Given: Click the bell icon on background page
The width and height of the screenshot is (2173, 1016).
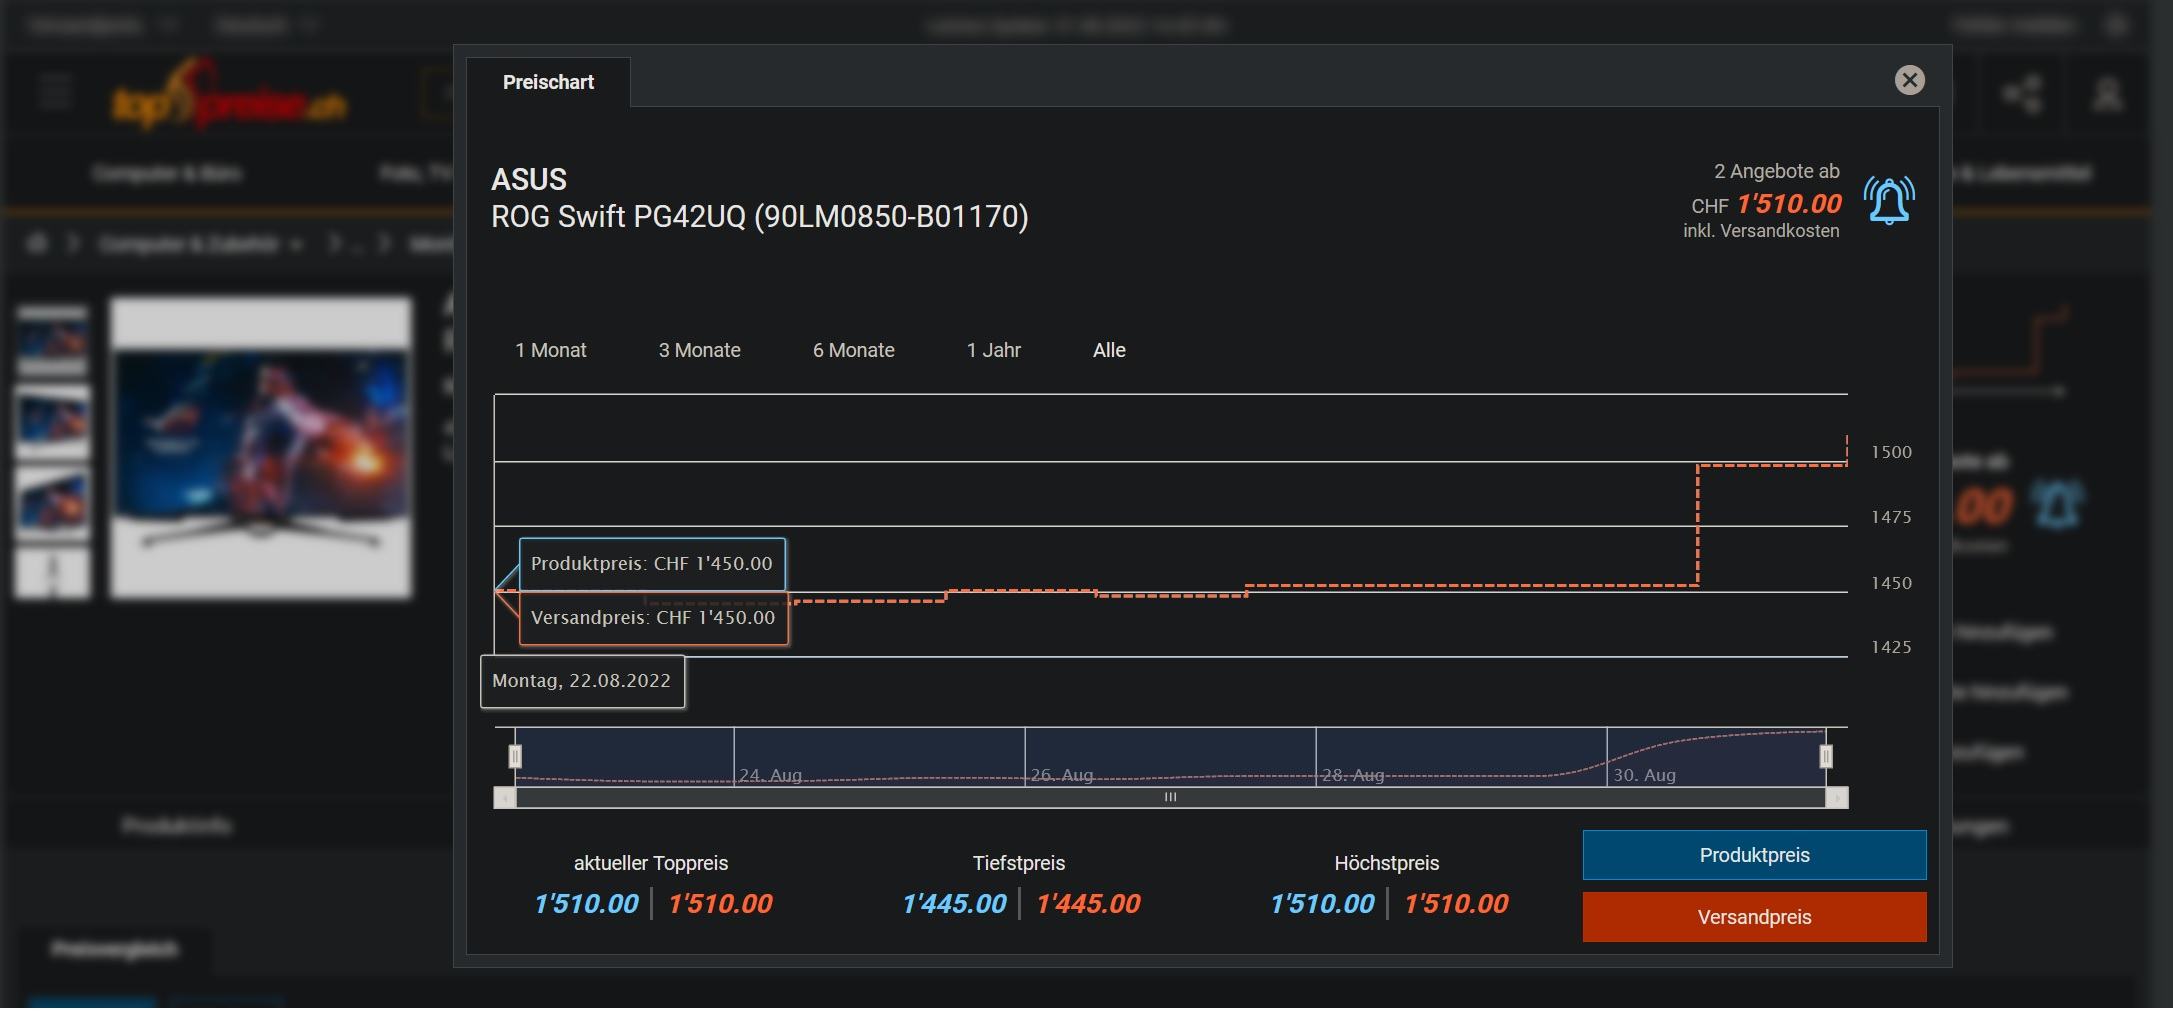Looking at the screenshot, I should [x=2056, y=504].
